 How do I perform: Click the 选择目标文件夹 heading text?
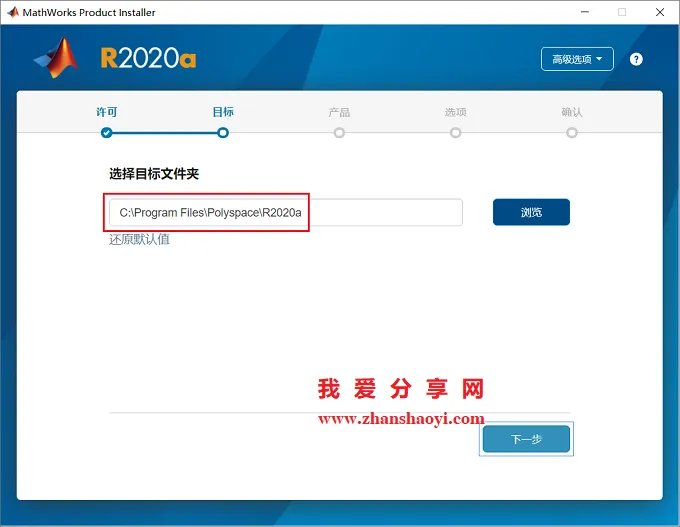tap(154, 174)
